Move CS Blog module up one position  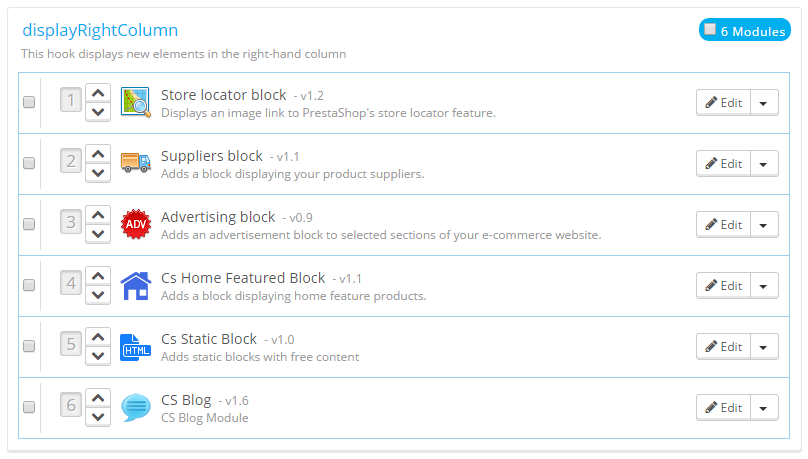coord(97,397)
